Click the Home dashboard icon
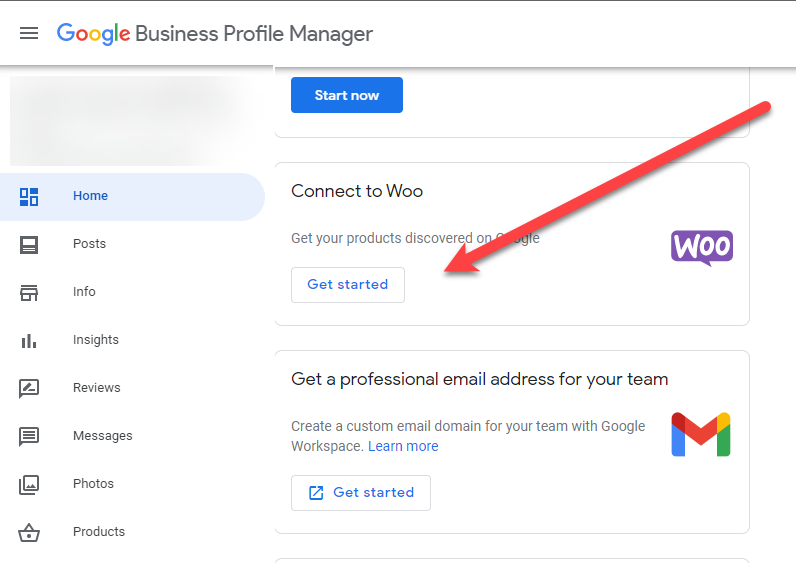The height and width of the screenshot is (563, 796). coord(29,197)
